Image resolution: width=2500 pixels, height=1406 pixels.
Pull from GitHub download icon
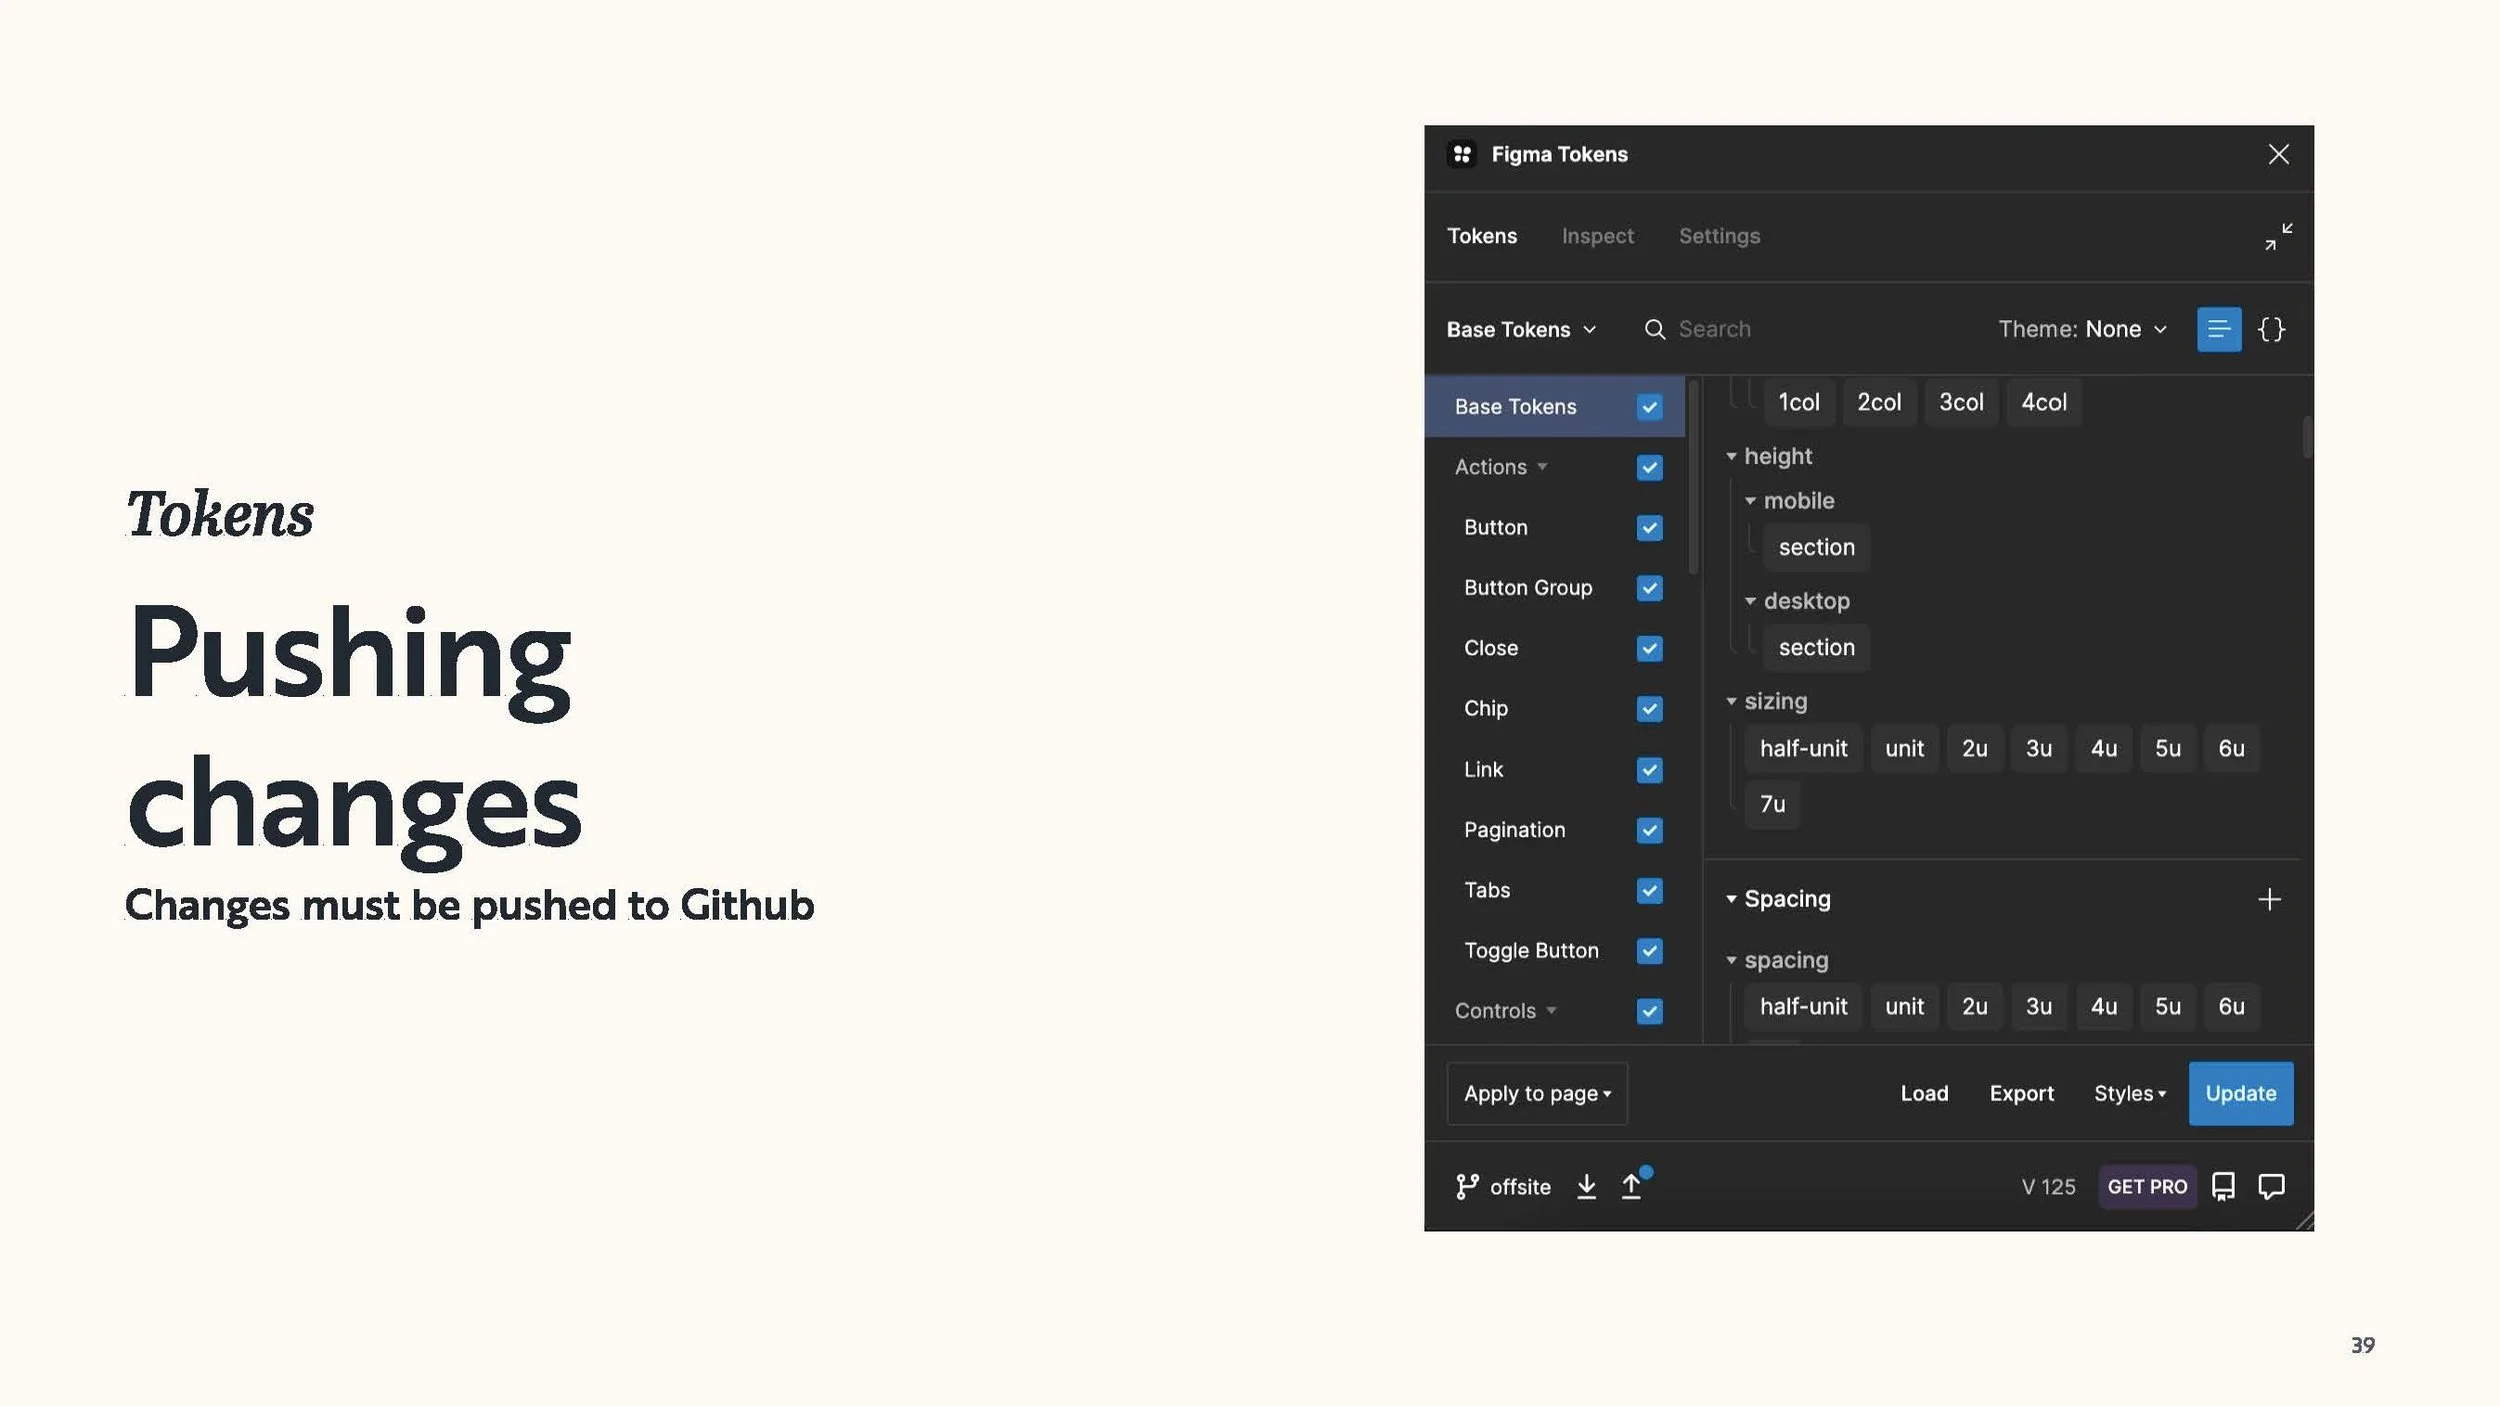point(1586,1186)
